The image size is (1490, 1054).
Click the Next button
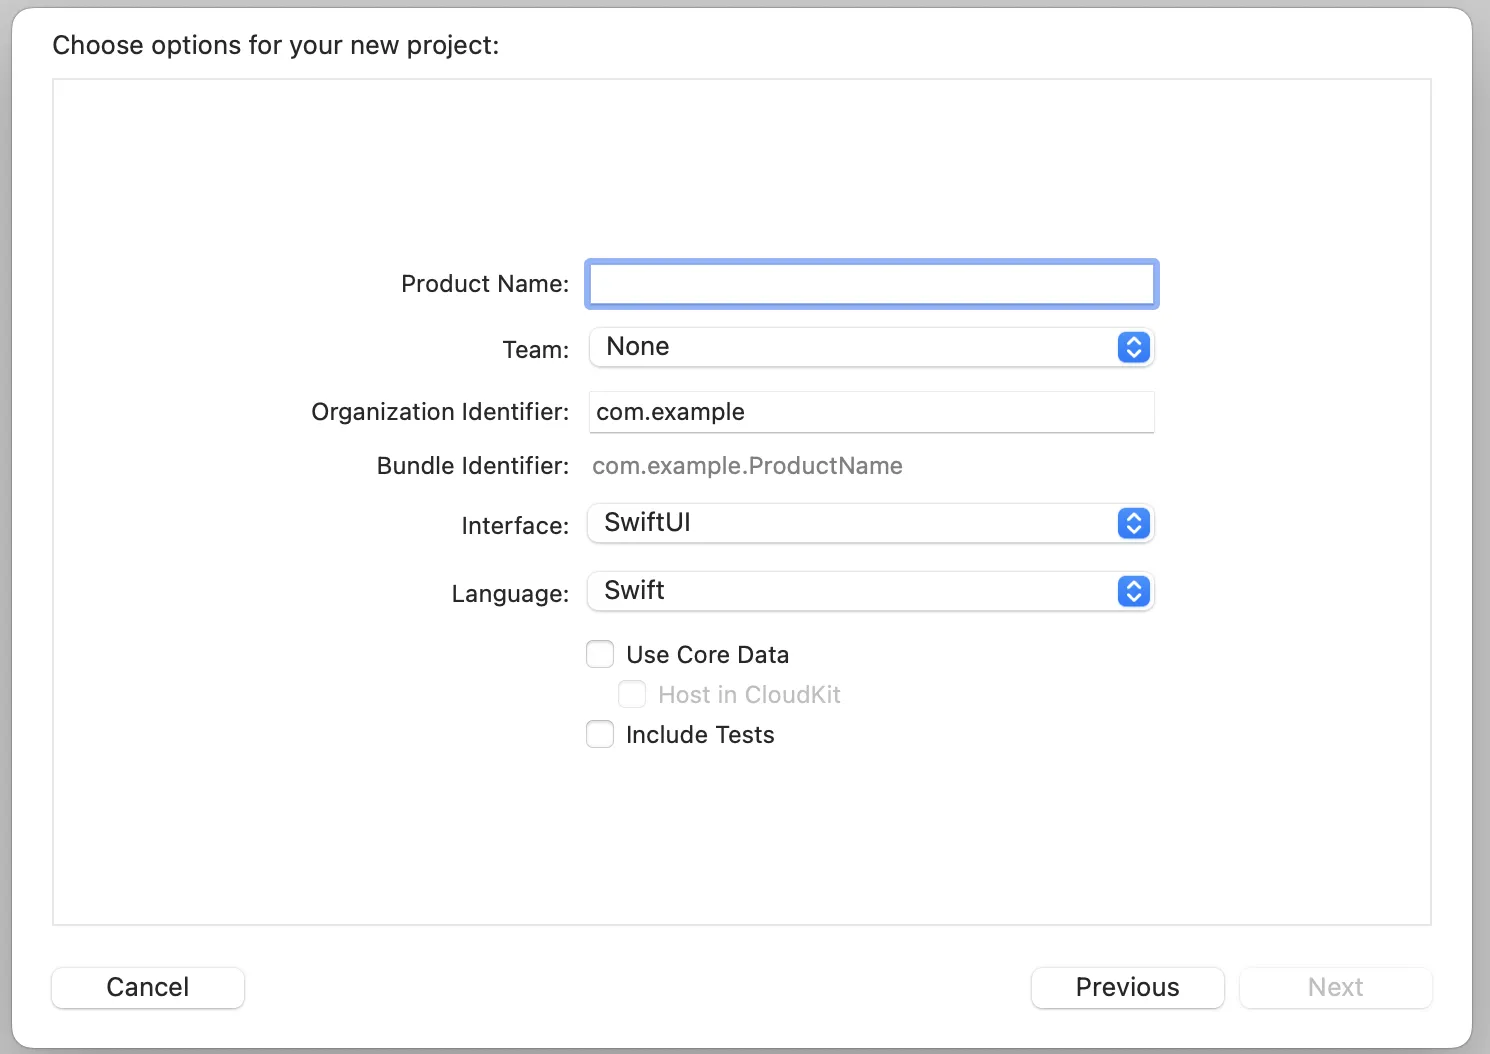(x=1335, y=987)
